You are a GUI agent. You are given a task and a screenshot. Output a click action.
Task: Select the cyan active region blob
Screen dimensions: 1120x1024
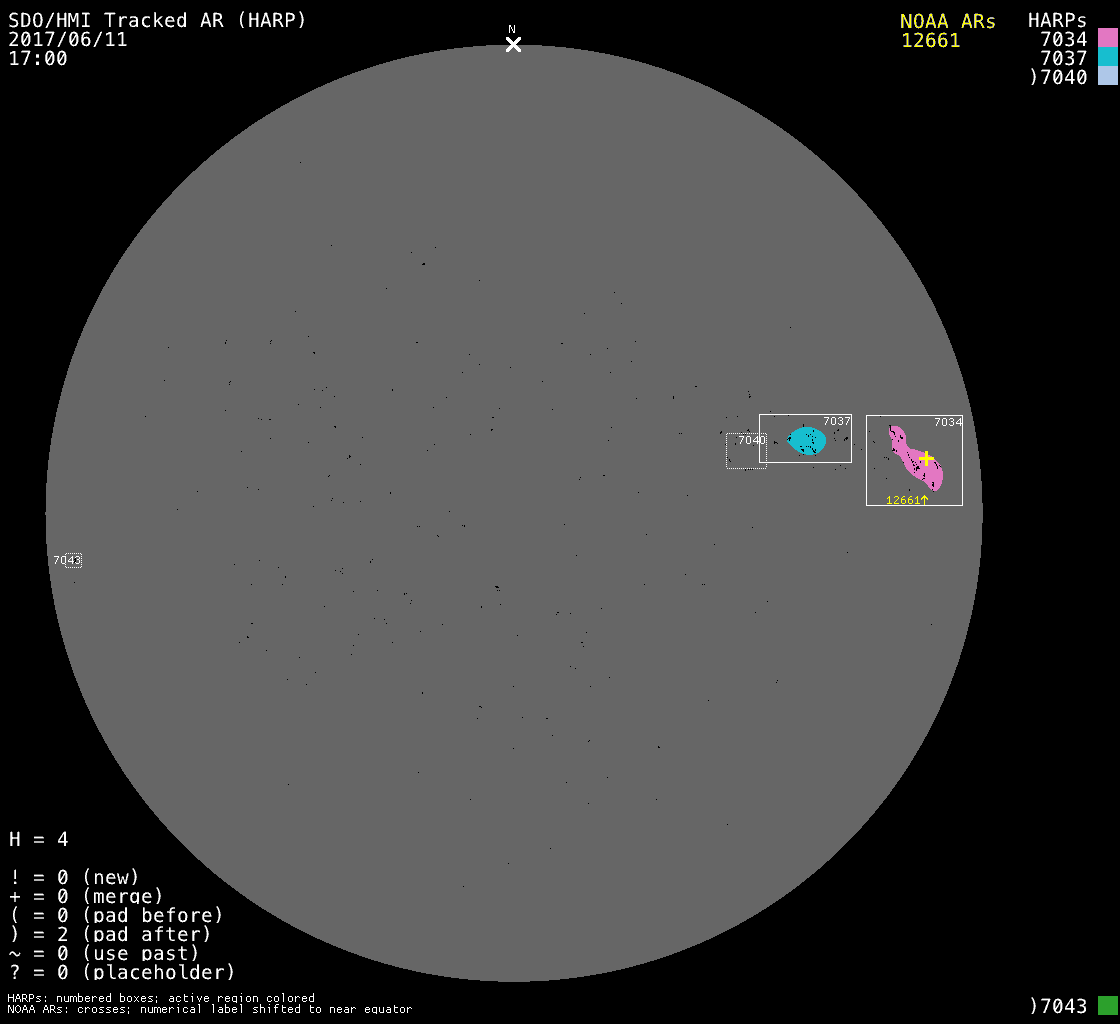click(x=807, y=441)
